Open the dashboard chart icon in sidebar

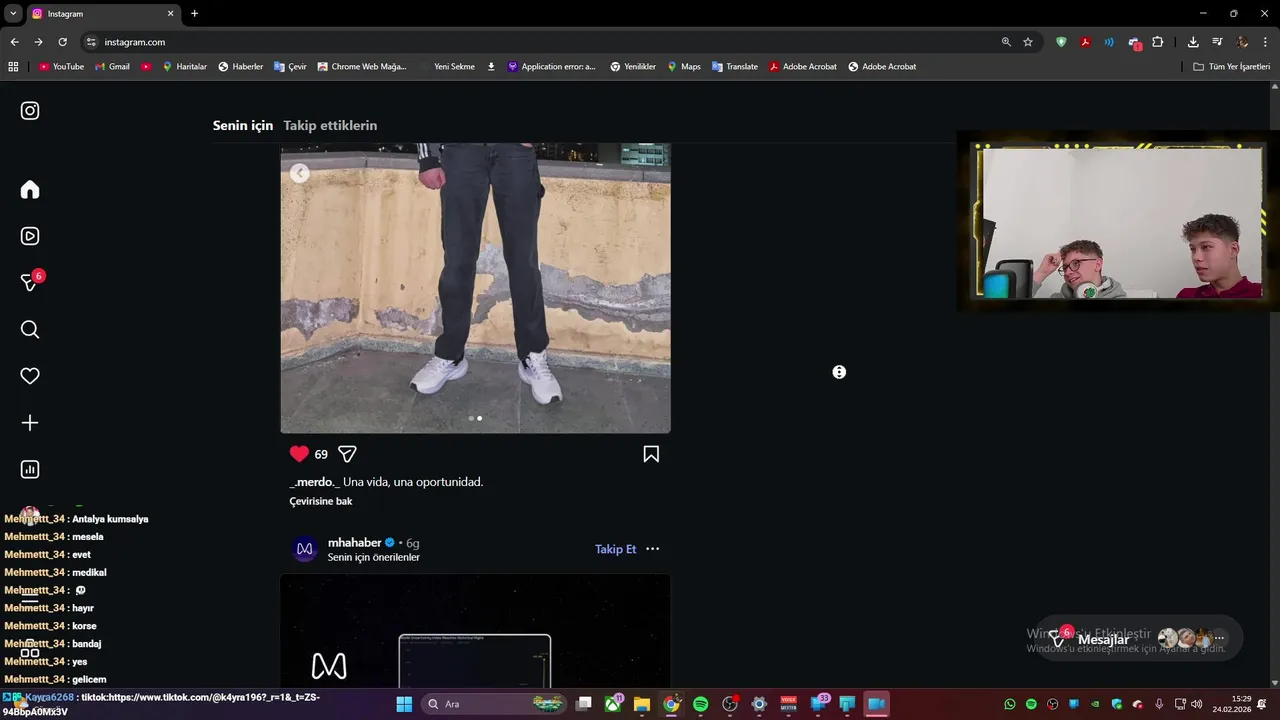point(30,470)
